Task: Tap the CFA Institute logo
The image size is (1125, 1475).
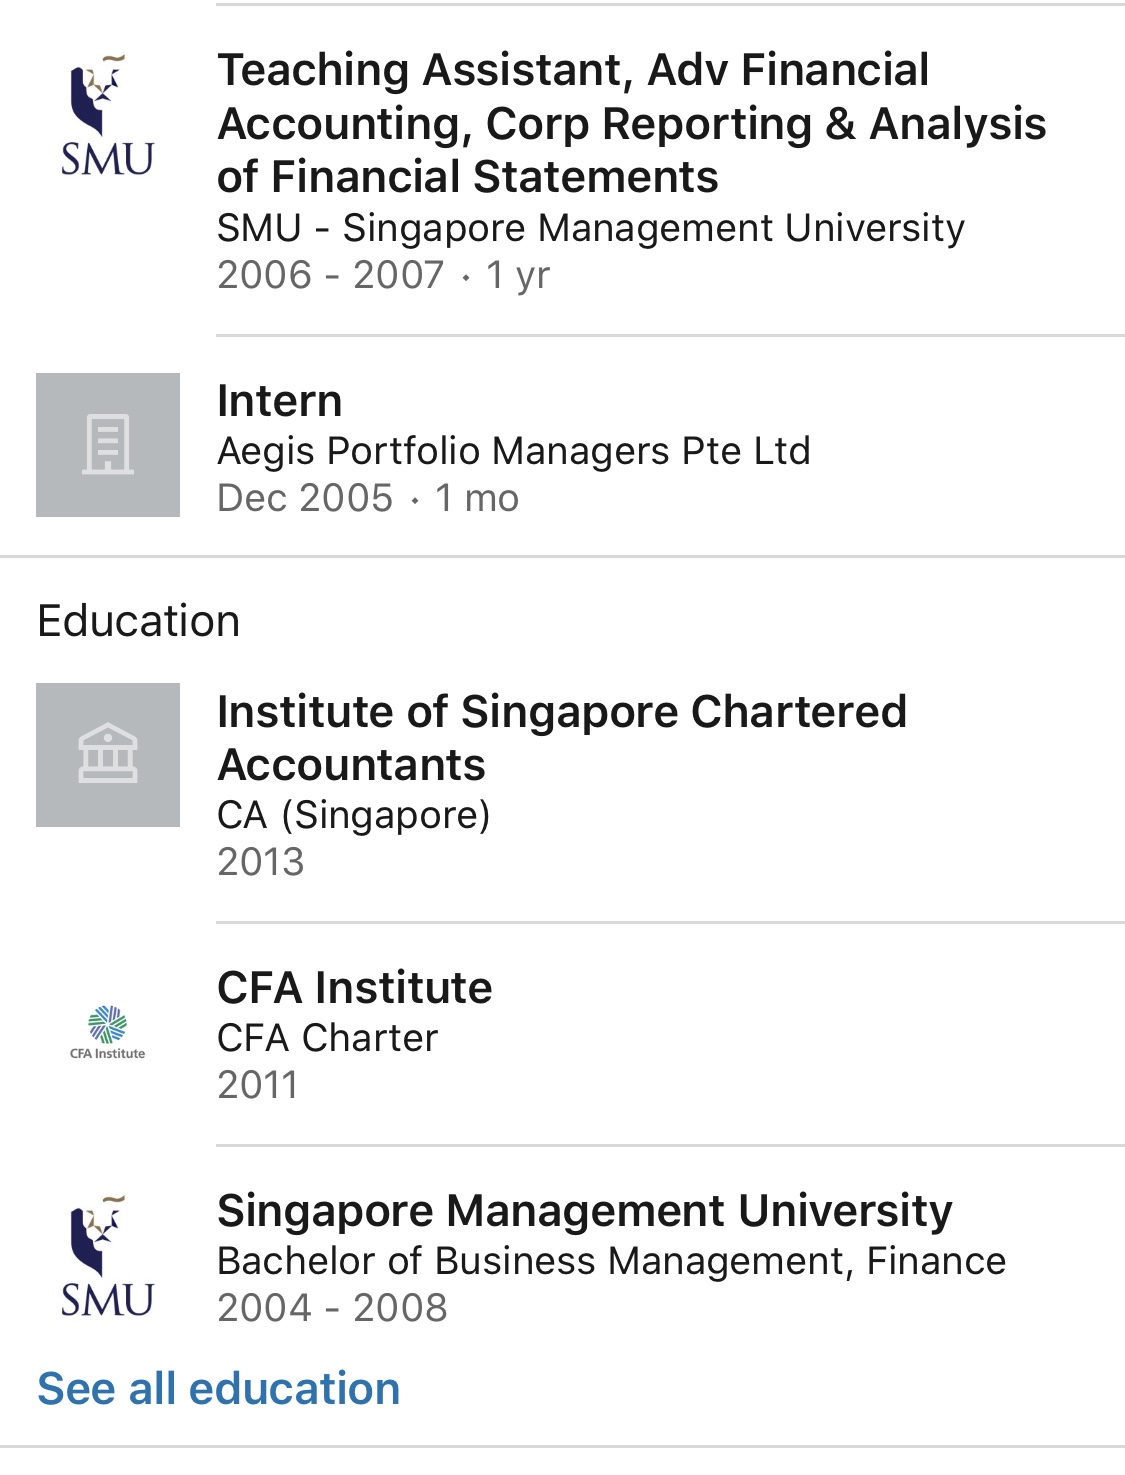Action: click(x=108, y=1032)
